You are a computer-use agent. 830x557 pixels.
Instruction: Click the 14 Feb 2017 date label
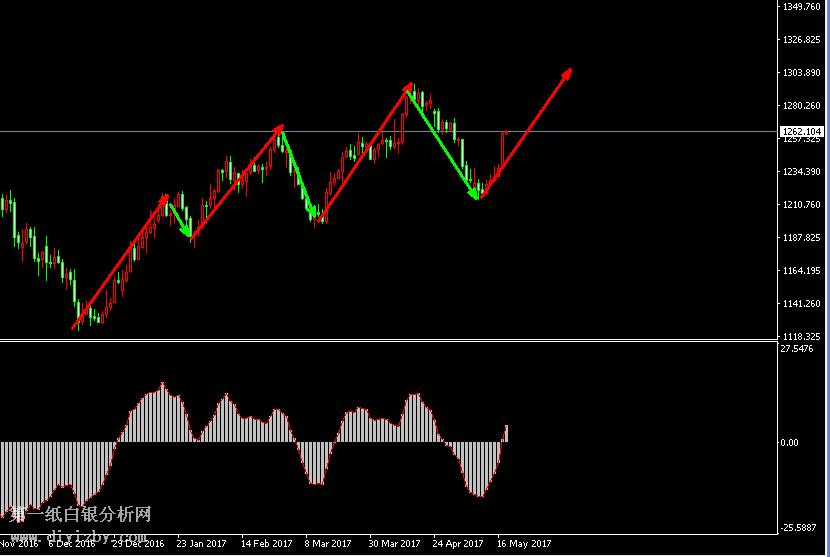tap(265, 544)
